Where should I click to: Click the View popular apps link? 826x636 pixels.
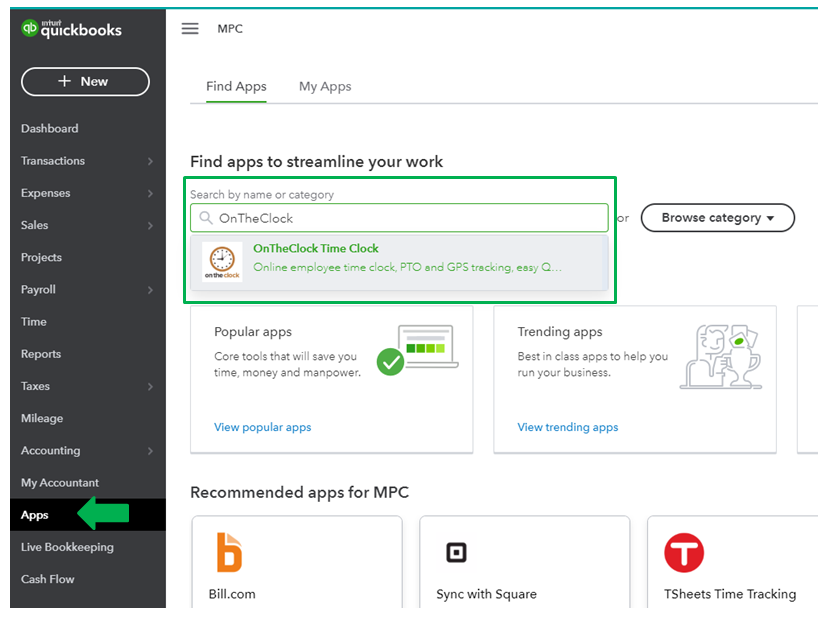coord(262,427)
